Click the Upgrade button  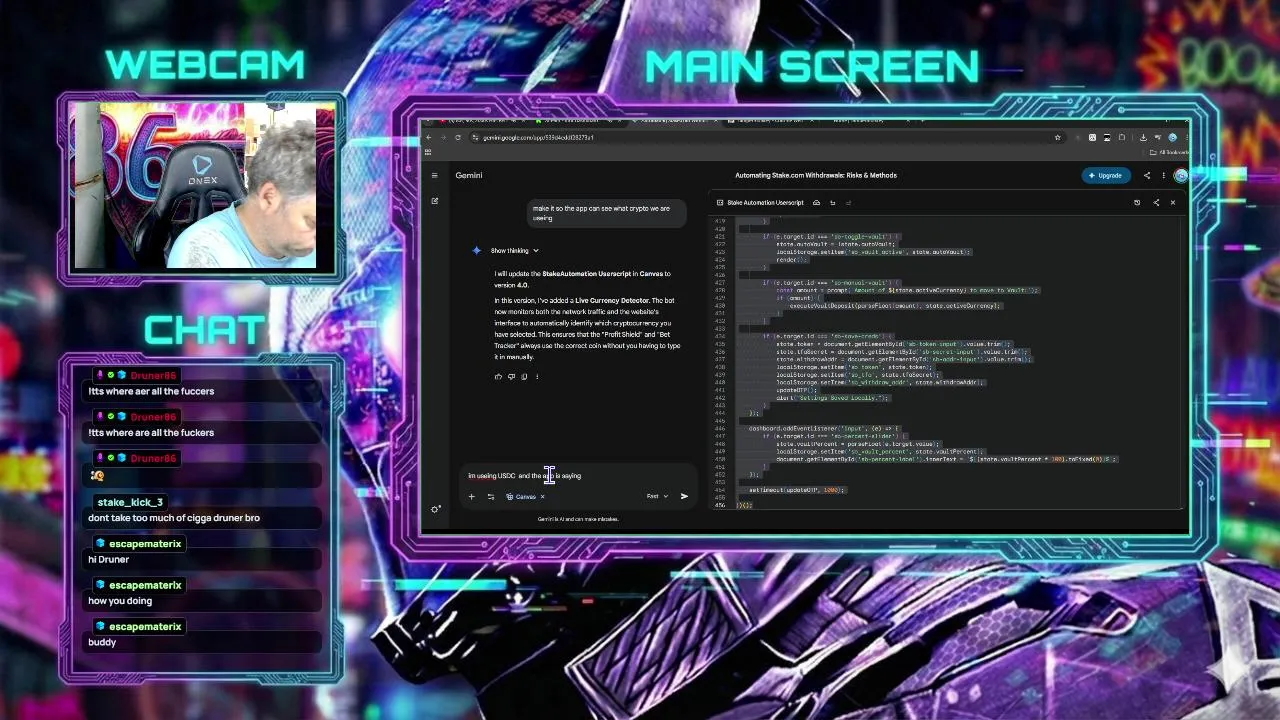coord(1105,175)
